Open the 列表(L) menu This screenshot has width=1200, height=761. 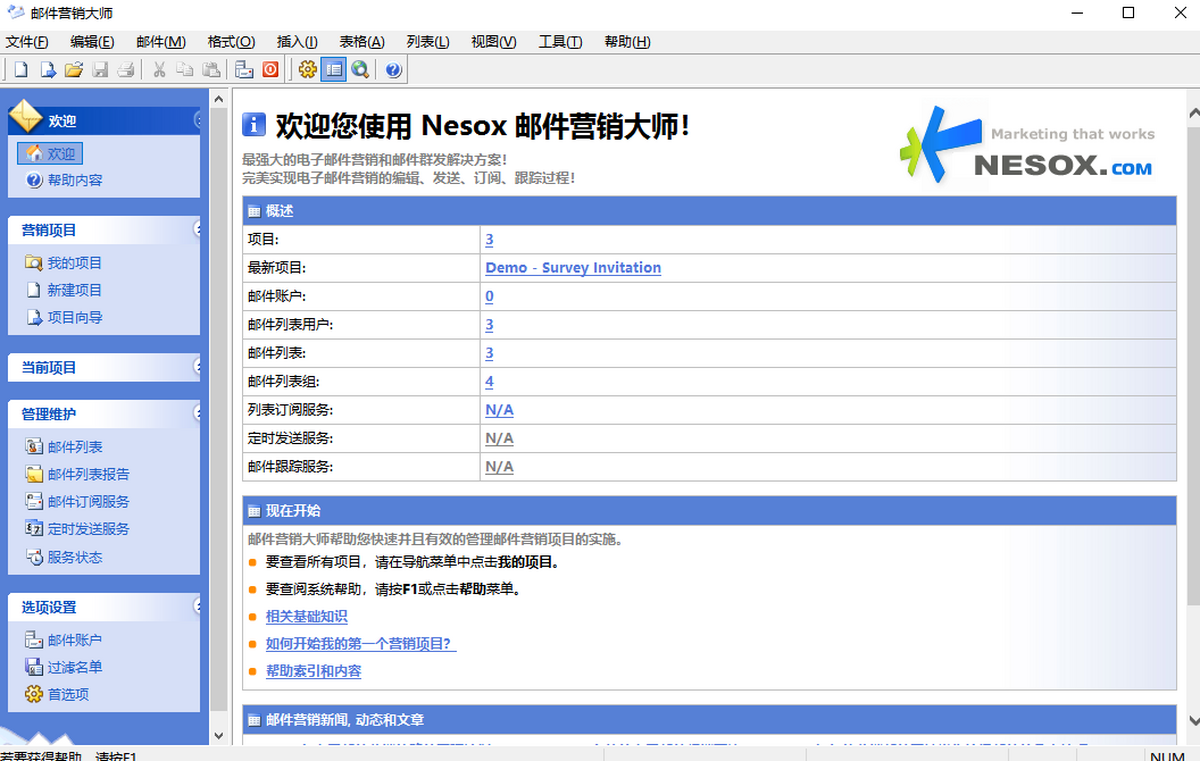pyautogui.click(x=428, y=42)
